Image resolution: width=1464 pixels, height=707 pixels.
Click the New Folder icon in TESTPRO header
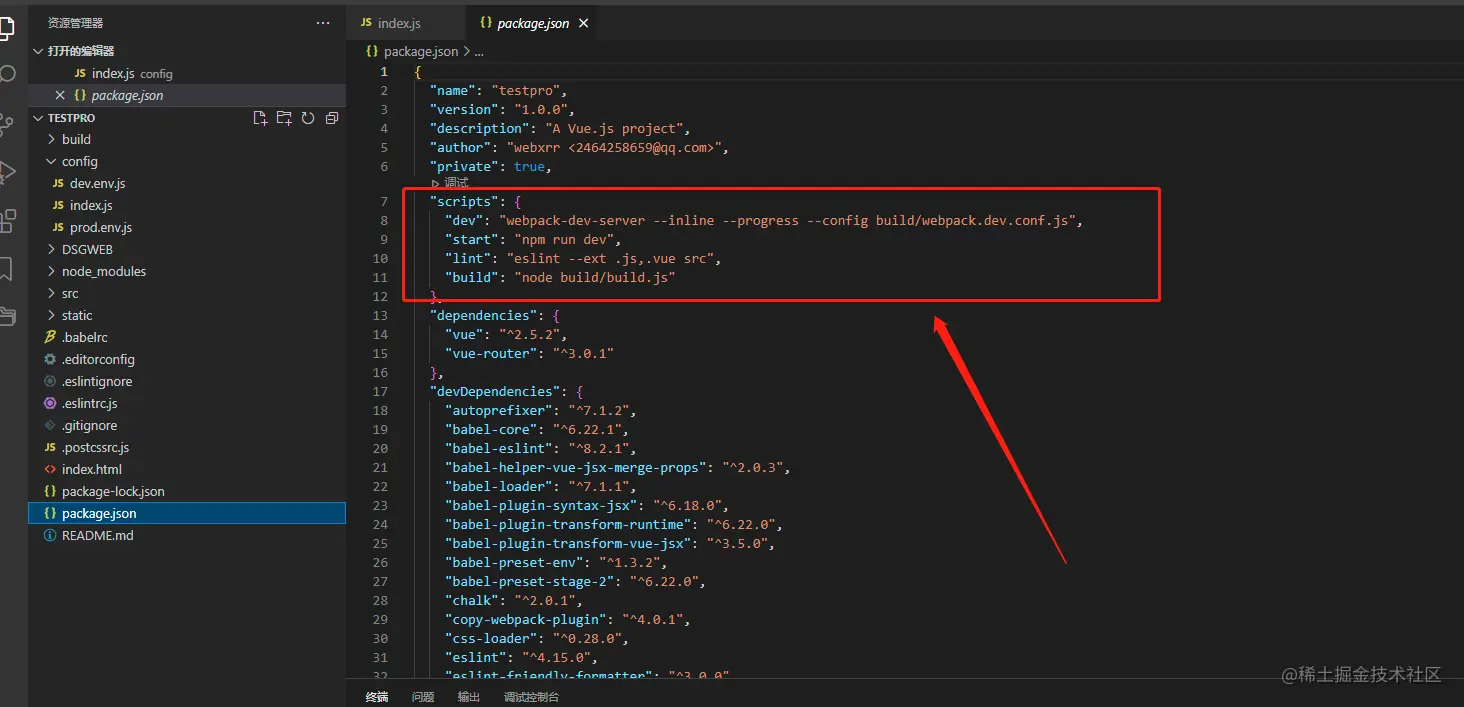[284, 118]
